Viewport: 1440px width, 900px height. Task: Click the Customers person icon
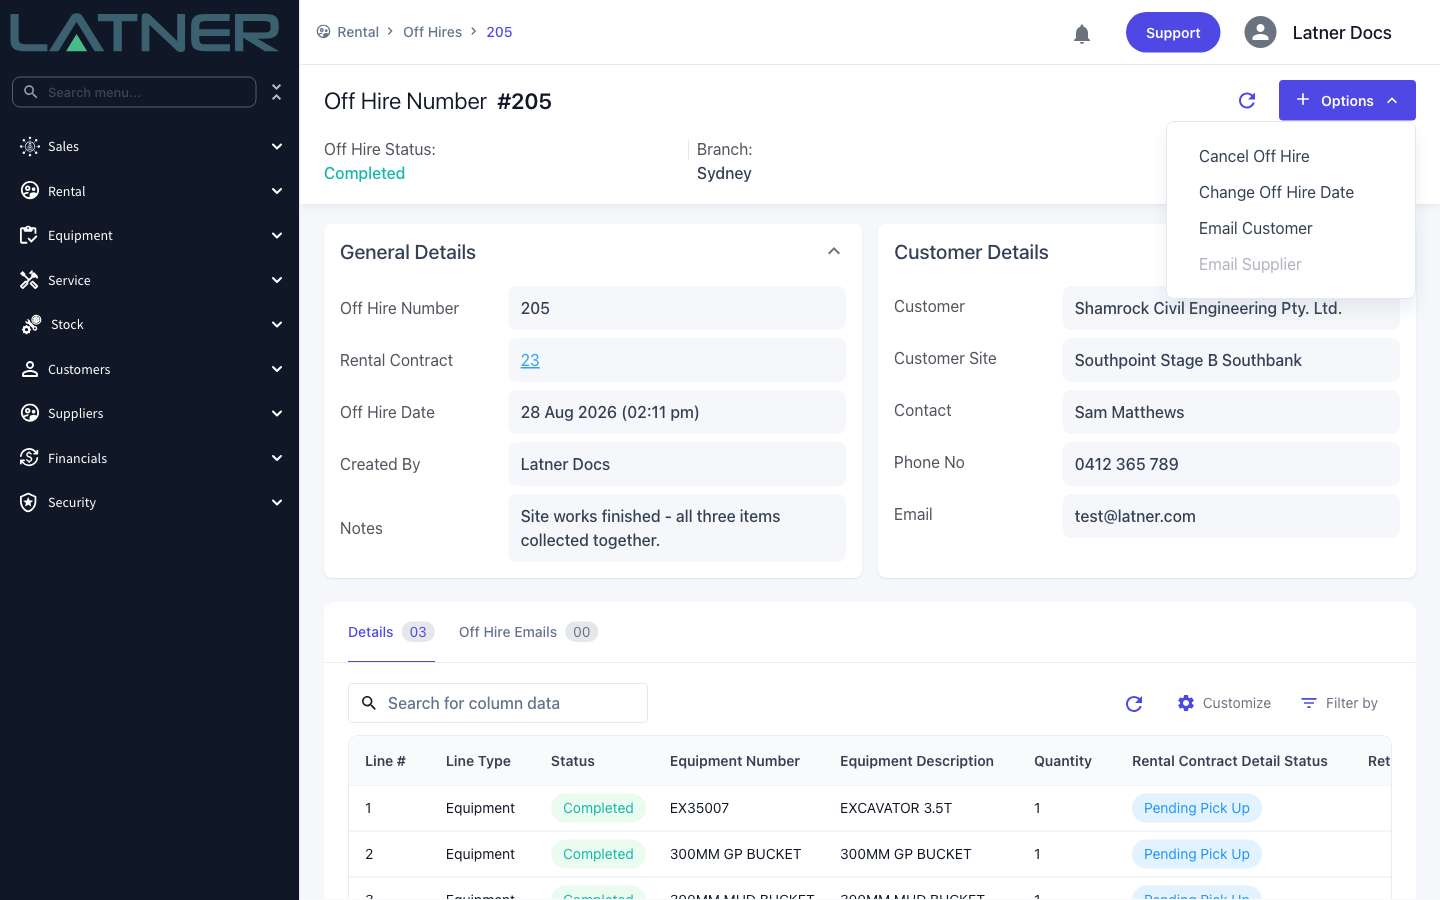coord(29,369)
